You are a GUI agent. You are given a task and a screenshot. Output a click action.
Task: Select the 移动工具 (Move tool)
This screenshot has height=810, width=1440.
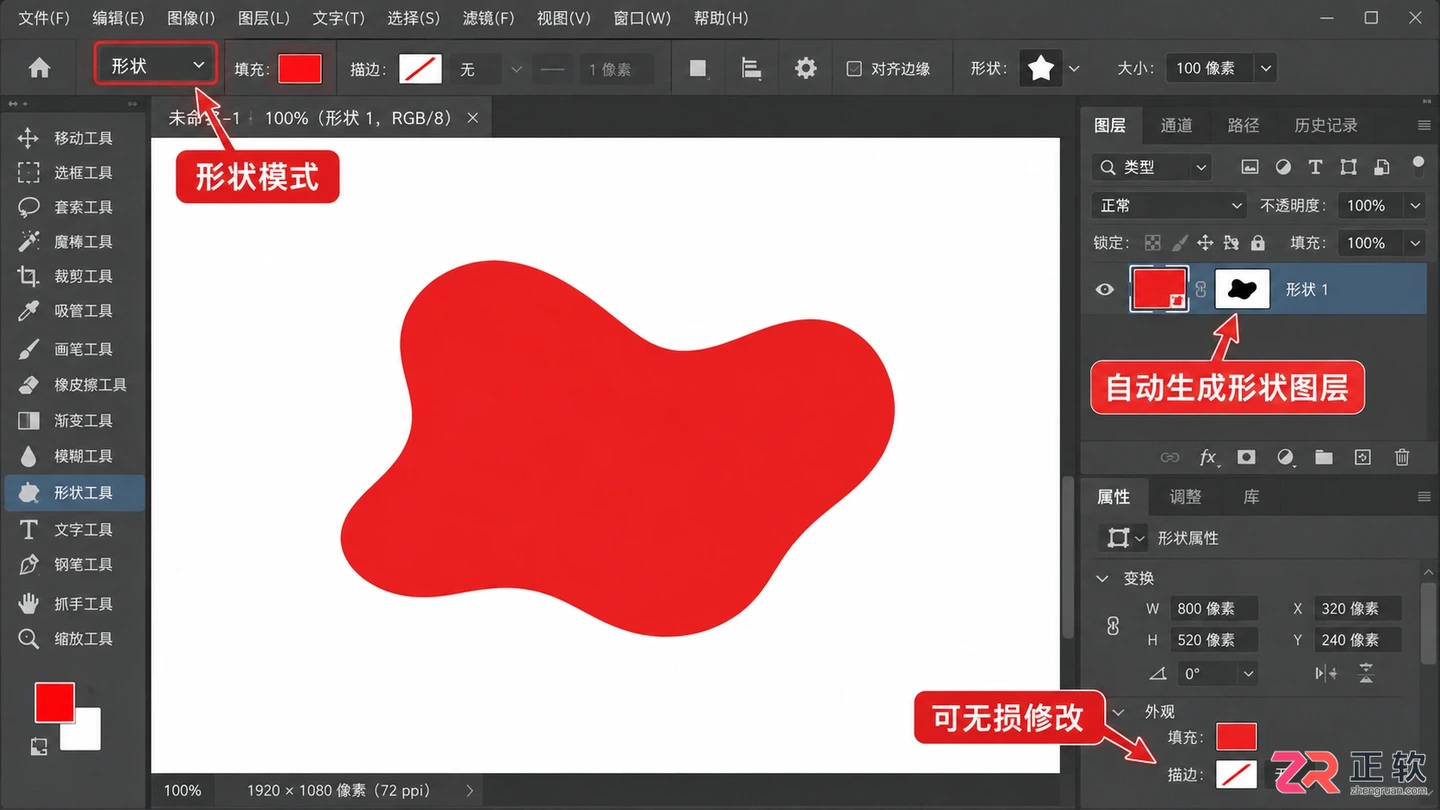(66, 138)
